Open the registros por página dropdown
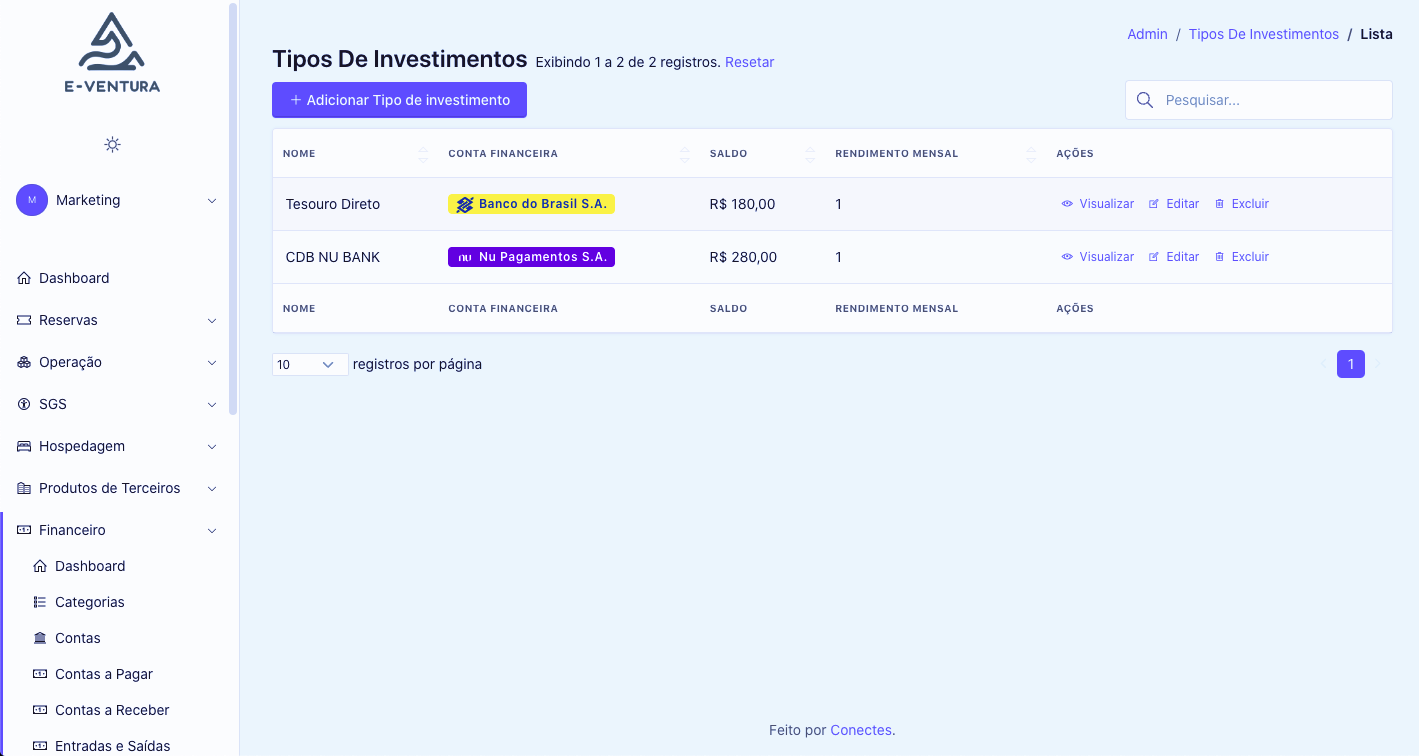1419x756 pixels. tap(309, 364)
